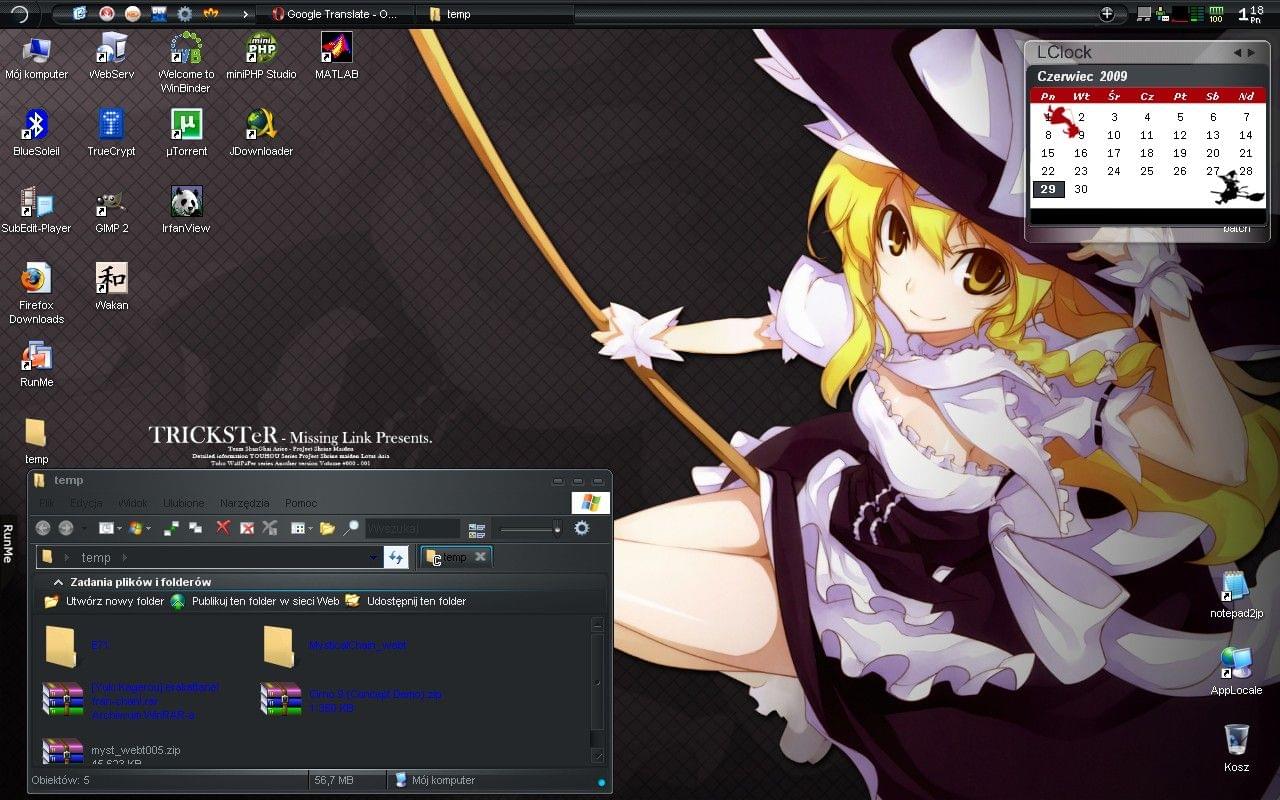The height and width of the screenshot is (800, 1280).
Task: Adjust the slider in the temp toolbar
Action: [x=530, y=529]
